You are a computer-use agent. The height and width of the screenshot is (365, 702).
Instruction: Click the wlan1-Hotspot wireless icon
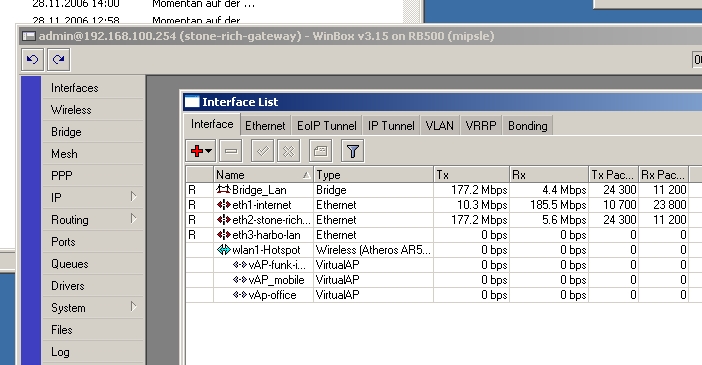(223, 250)
